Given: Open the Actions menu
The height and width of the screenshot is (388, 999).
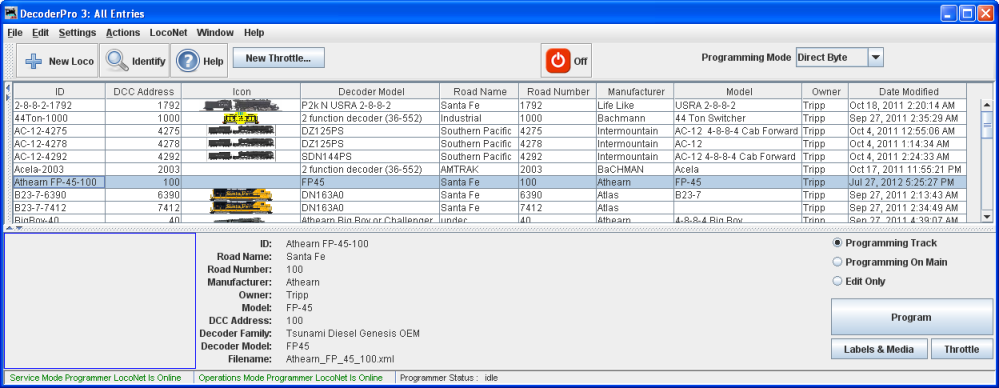Looking at the screenshot, I should coord(123,32).
